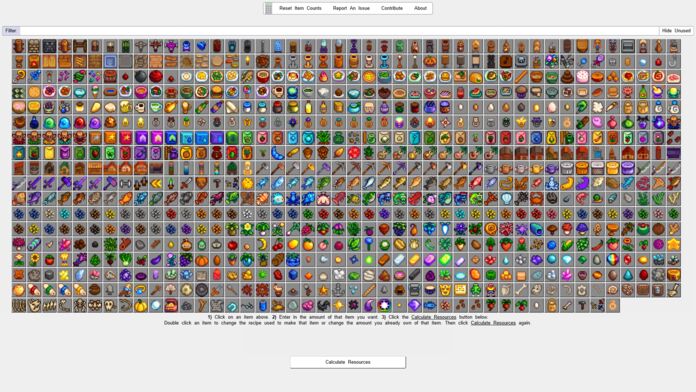Select the white Bone item
Image resolution: width=696 pixels, height=392 pixels.
[x=521, y=290]
